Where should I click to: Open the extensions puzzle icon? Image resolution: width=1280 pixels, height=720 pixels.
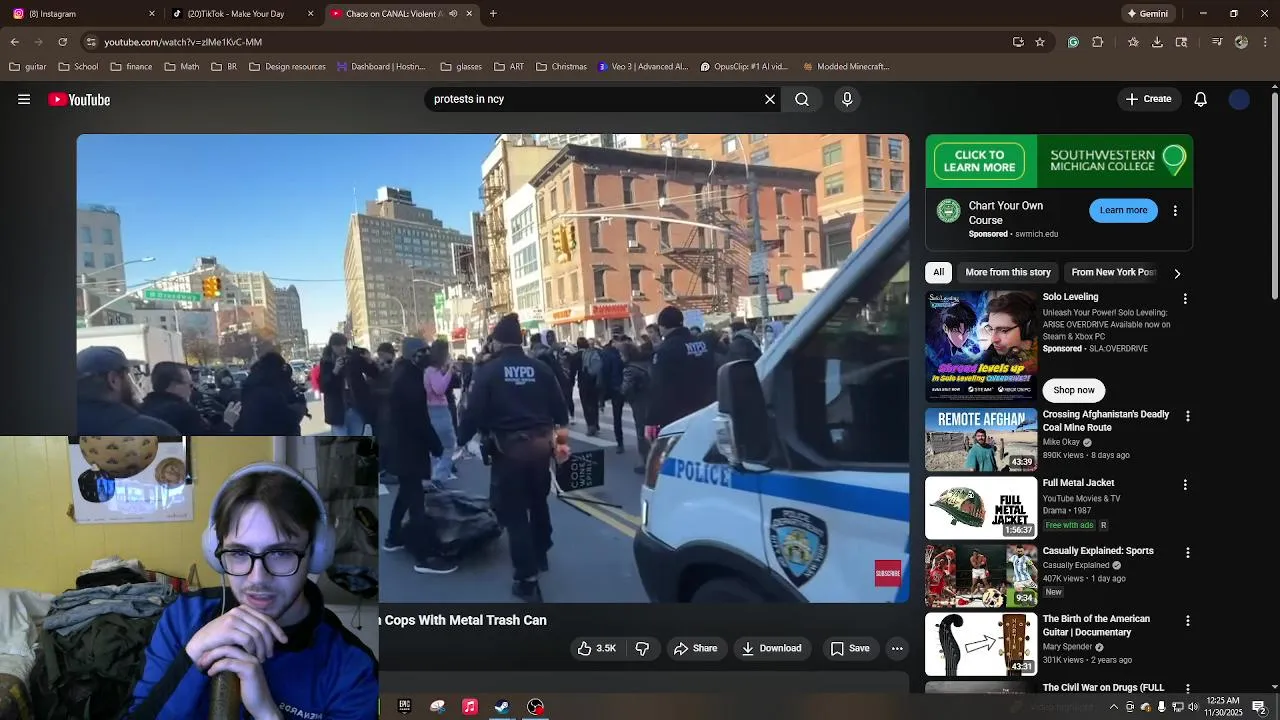(1097, 42)
